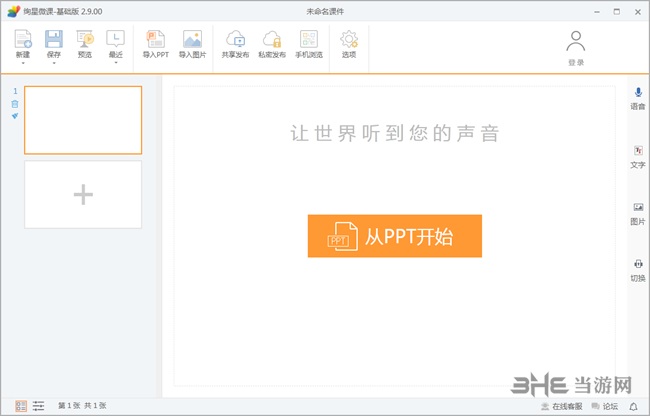Select the 文字 text tool
650x416 pixels.
[x=638, y=150]
